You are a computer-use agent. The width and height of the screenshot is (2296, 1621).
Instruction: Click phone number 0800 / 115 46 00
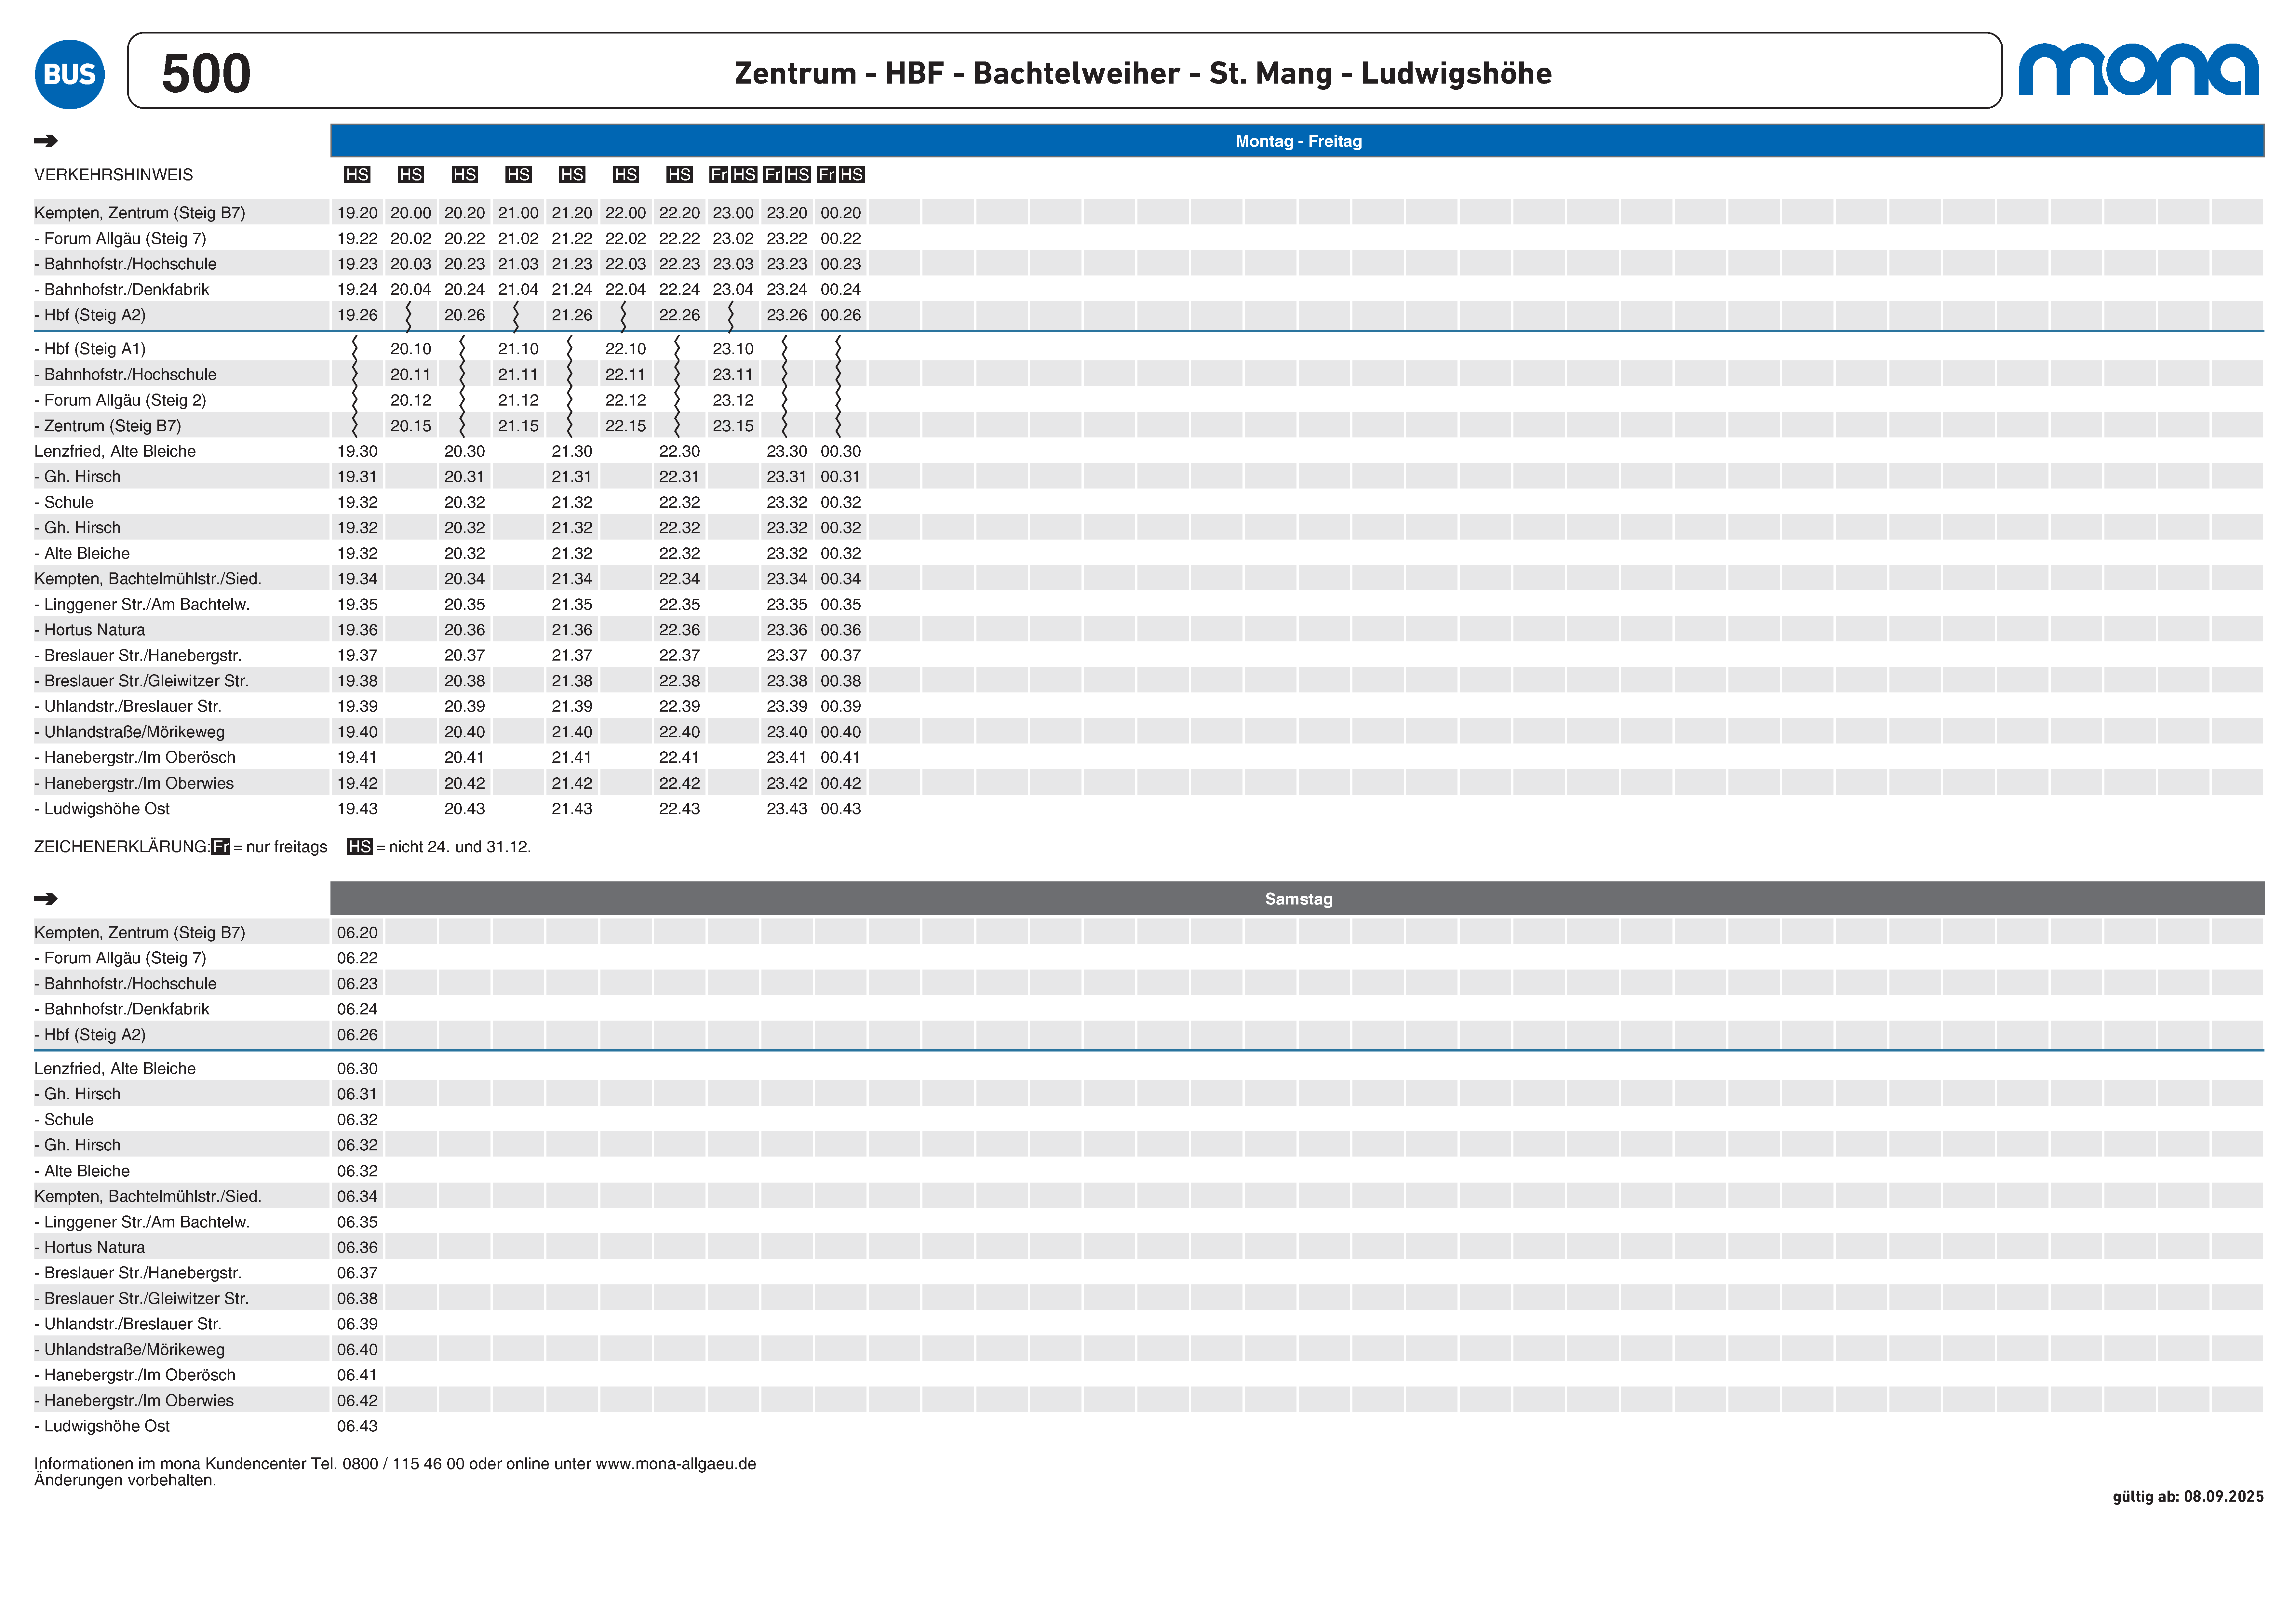coord(403,1464)
